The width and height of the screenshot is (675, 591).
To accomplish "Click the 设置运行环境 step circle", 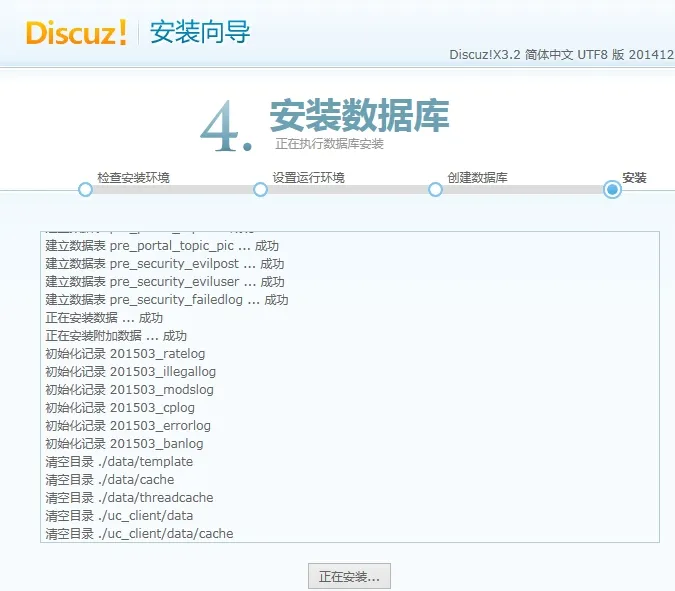I will tap(260, 189).
